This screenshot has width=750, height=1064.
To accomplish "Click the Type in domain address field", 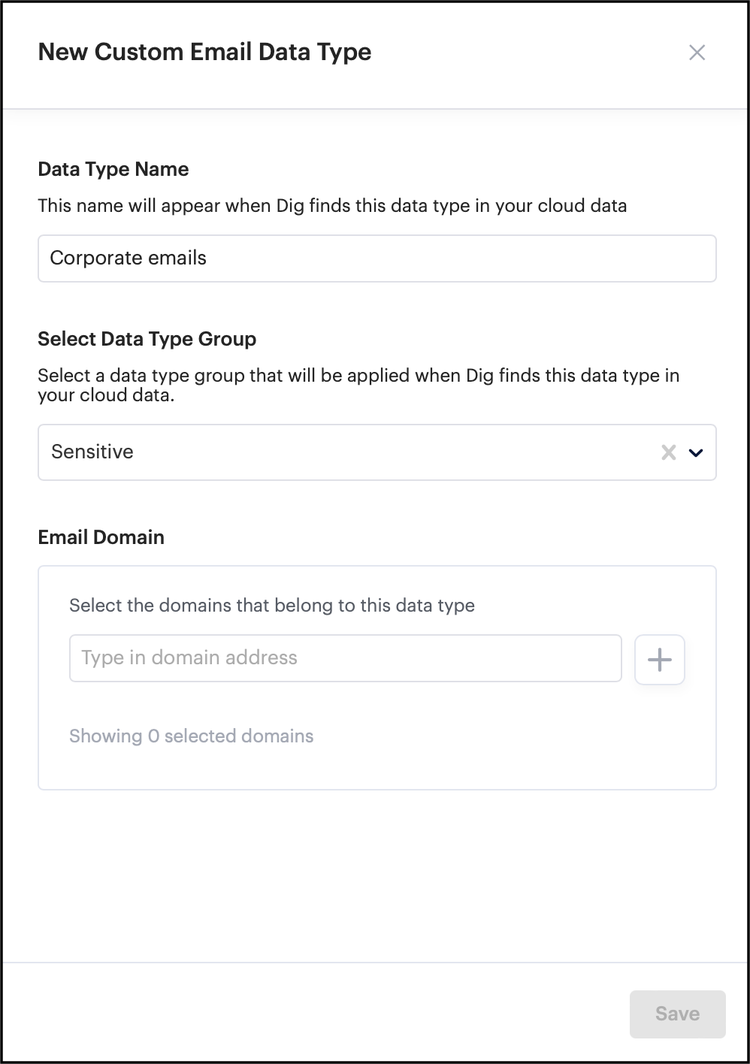I will (x=345, y=658).
